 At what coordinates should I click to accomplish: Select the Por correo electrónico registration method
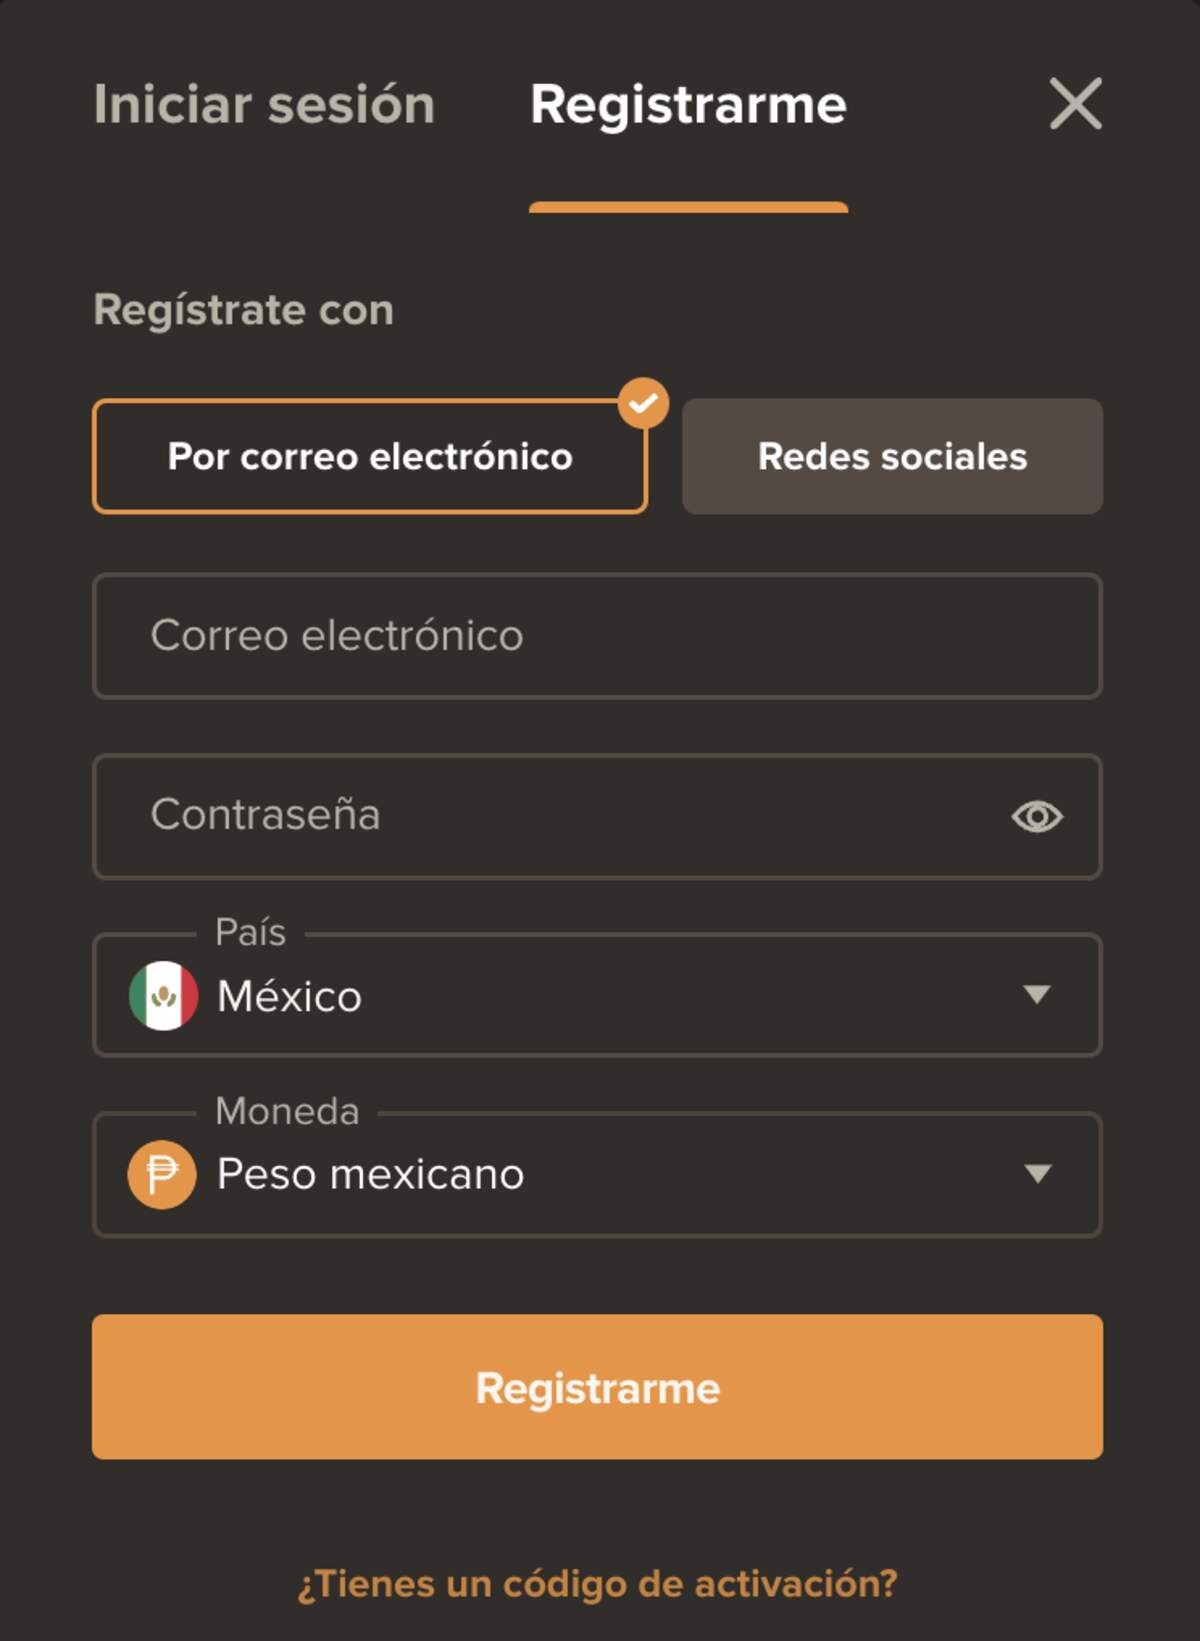371,457
